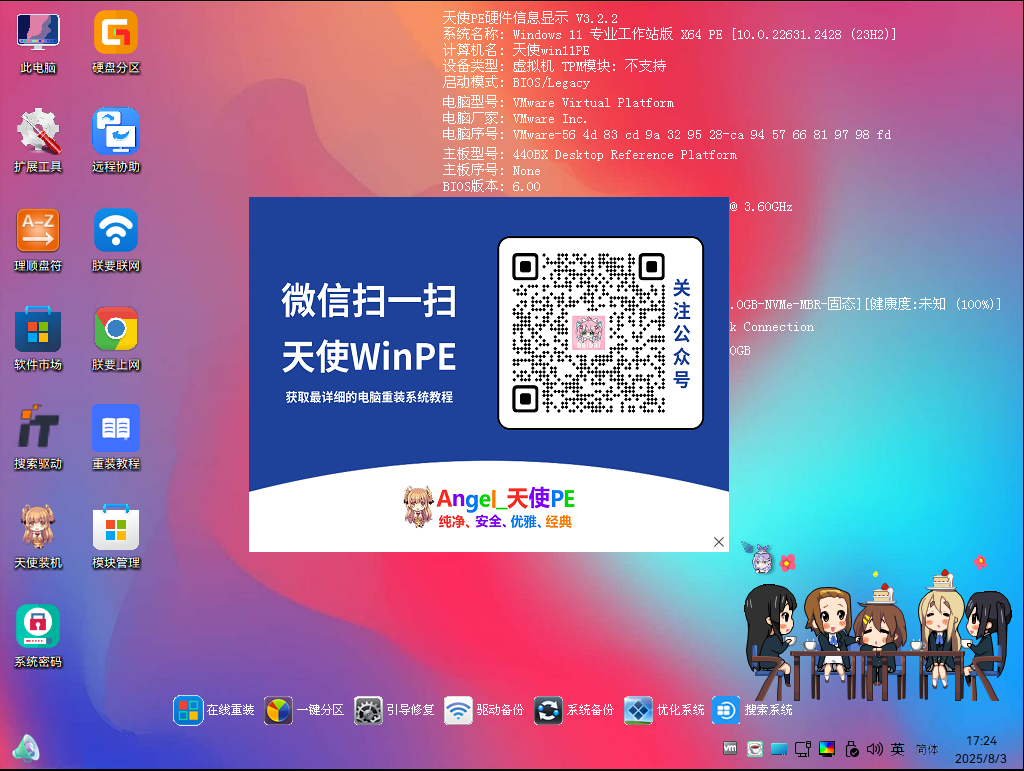Open 扩展工具 extension tools icon
This screenshot has width=1024, height=771.
click(38, 141)
